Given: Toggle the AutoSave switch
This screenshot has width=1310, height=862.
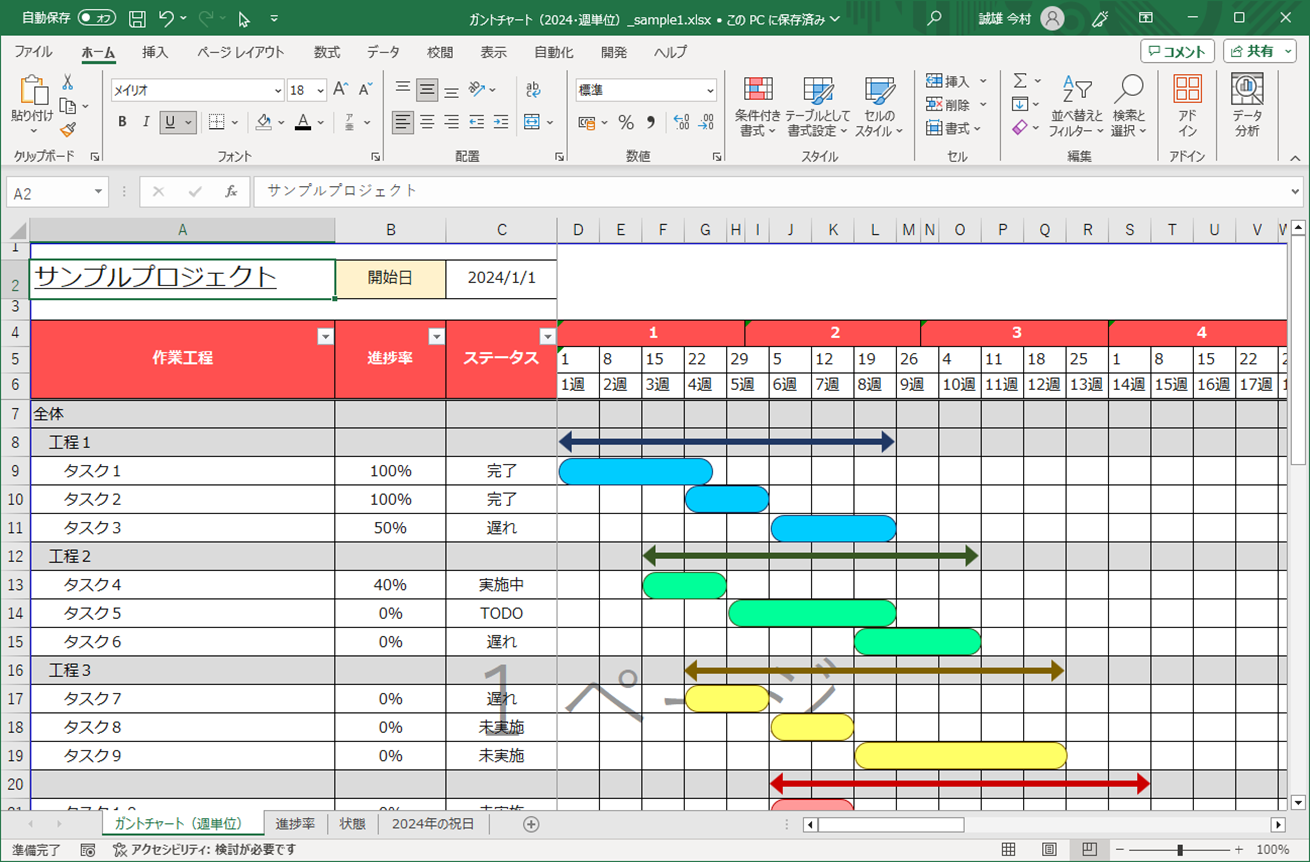Looking at the screenshot, I should pyautogui.click(x=97, y=18).
